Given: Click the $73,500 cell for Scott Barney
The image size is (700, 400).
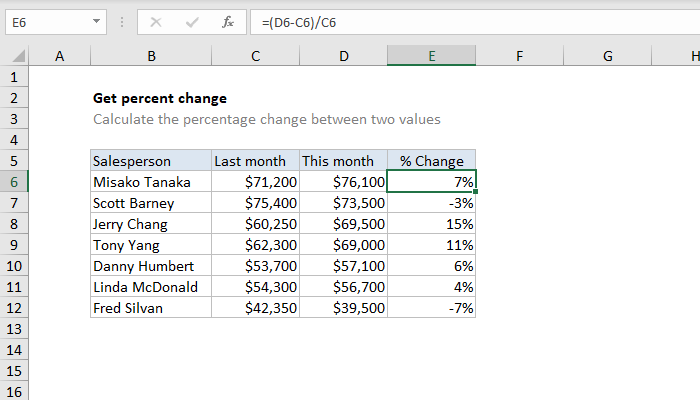Looking at the screenshot, I should coord(343,203).
